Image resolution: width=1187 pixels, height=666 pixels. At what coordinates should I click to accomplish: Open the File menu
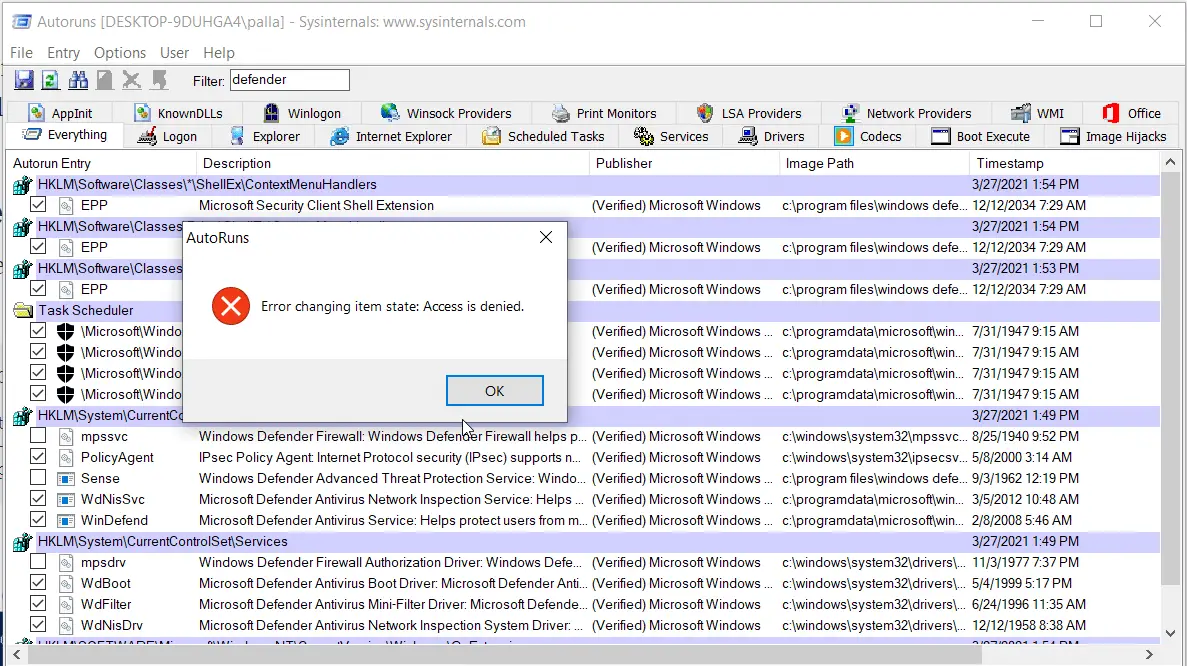pyautogui.click(x=21, y=53)
